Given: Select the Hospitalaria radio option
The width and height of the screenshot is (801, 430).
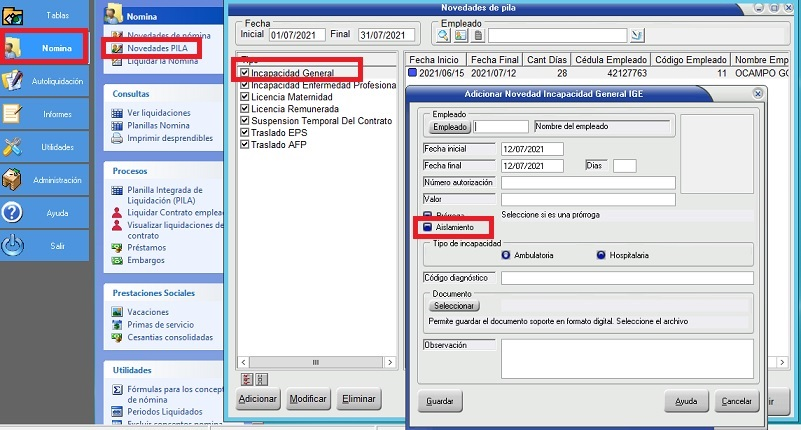Looking at the screenshot, I should [x=601, y=255].
